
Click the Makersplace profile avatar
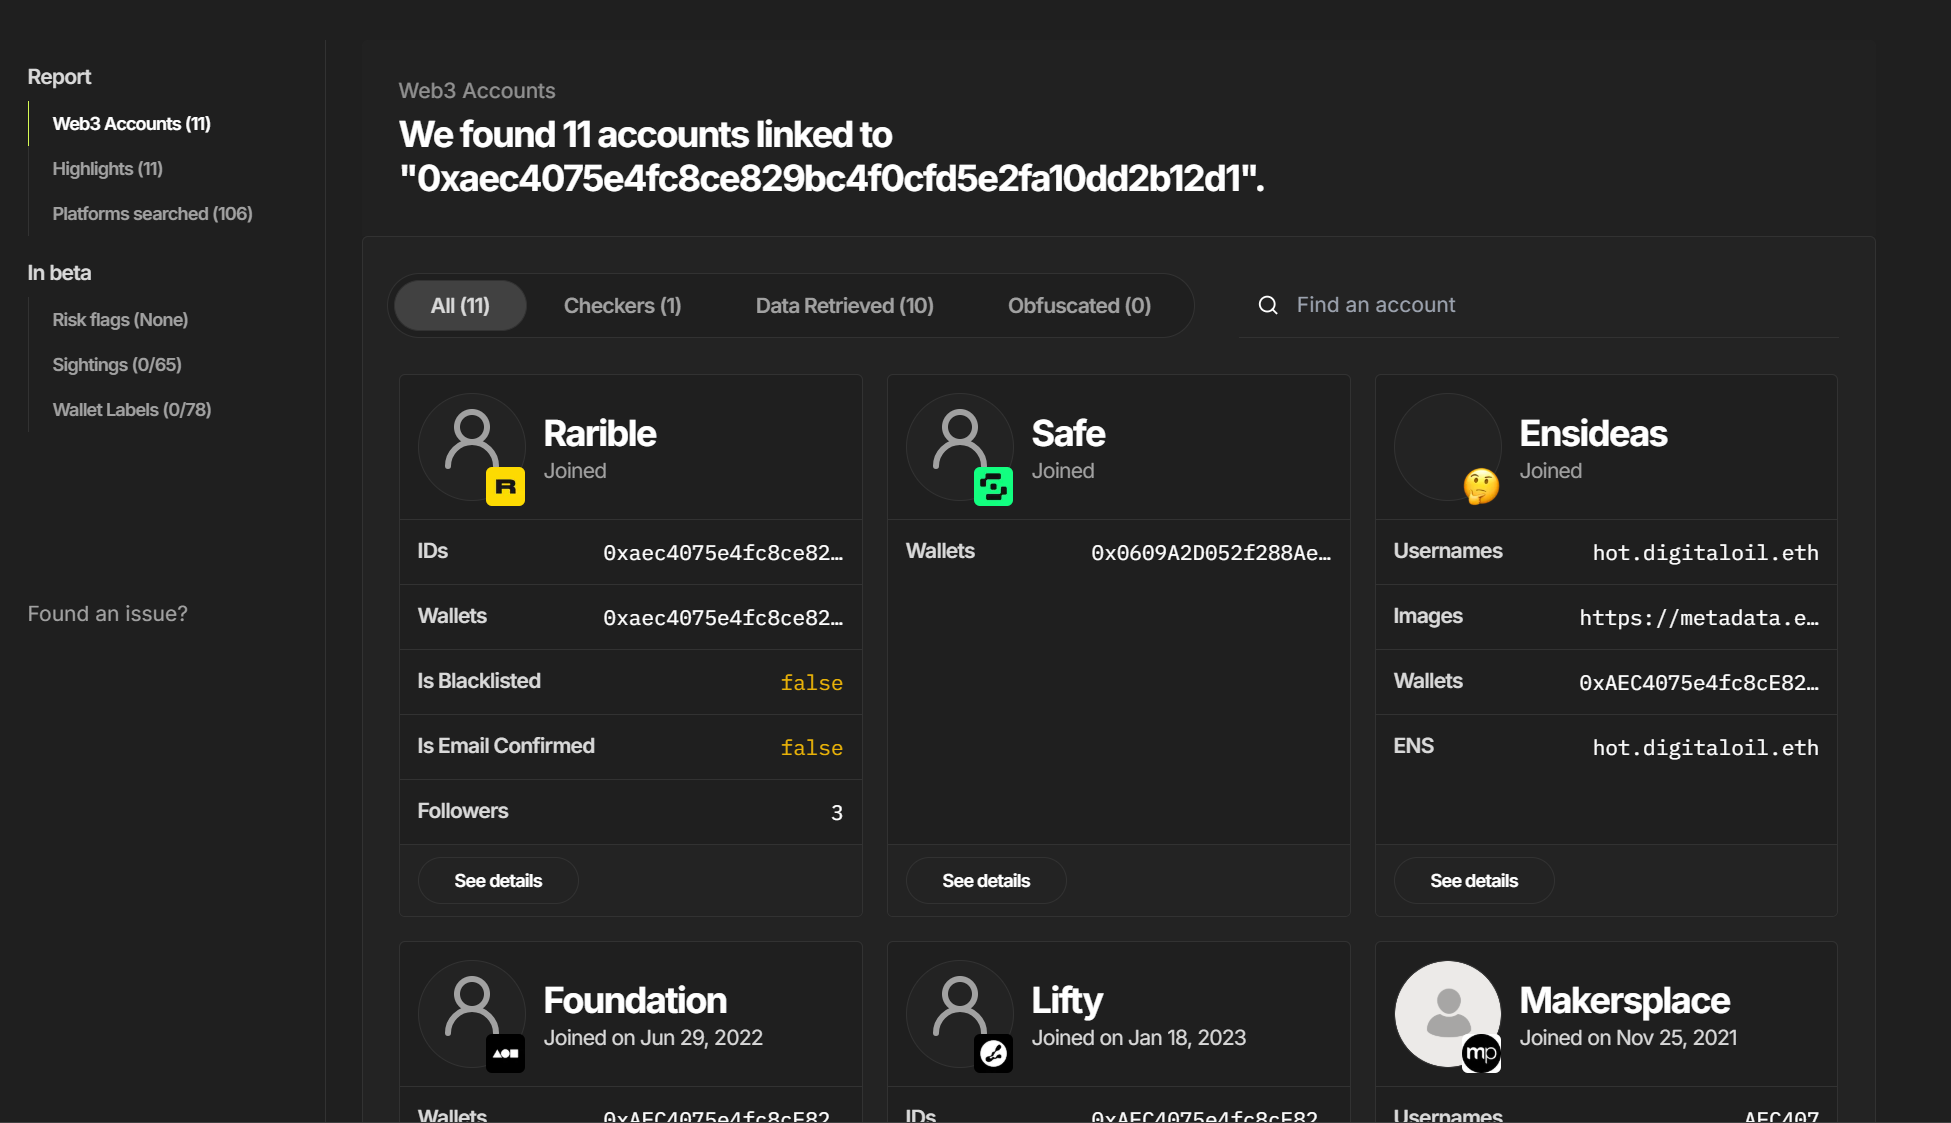coord(1447,1013)
